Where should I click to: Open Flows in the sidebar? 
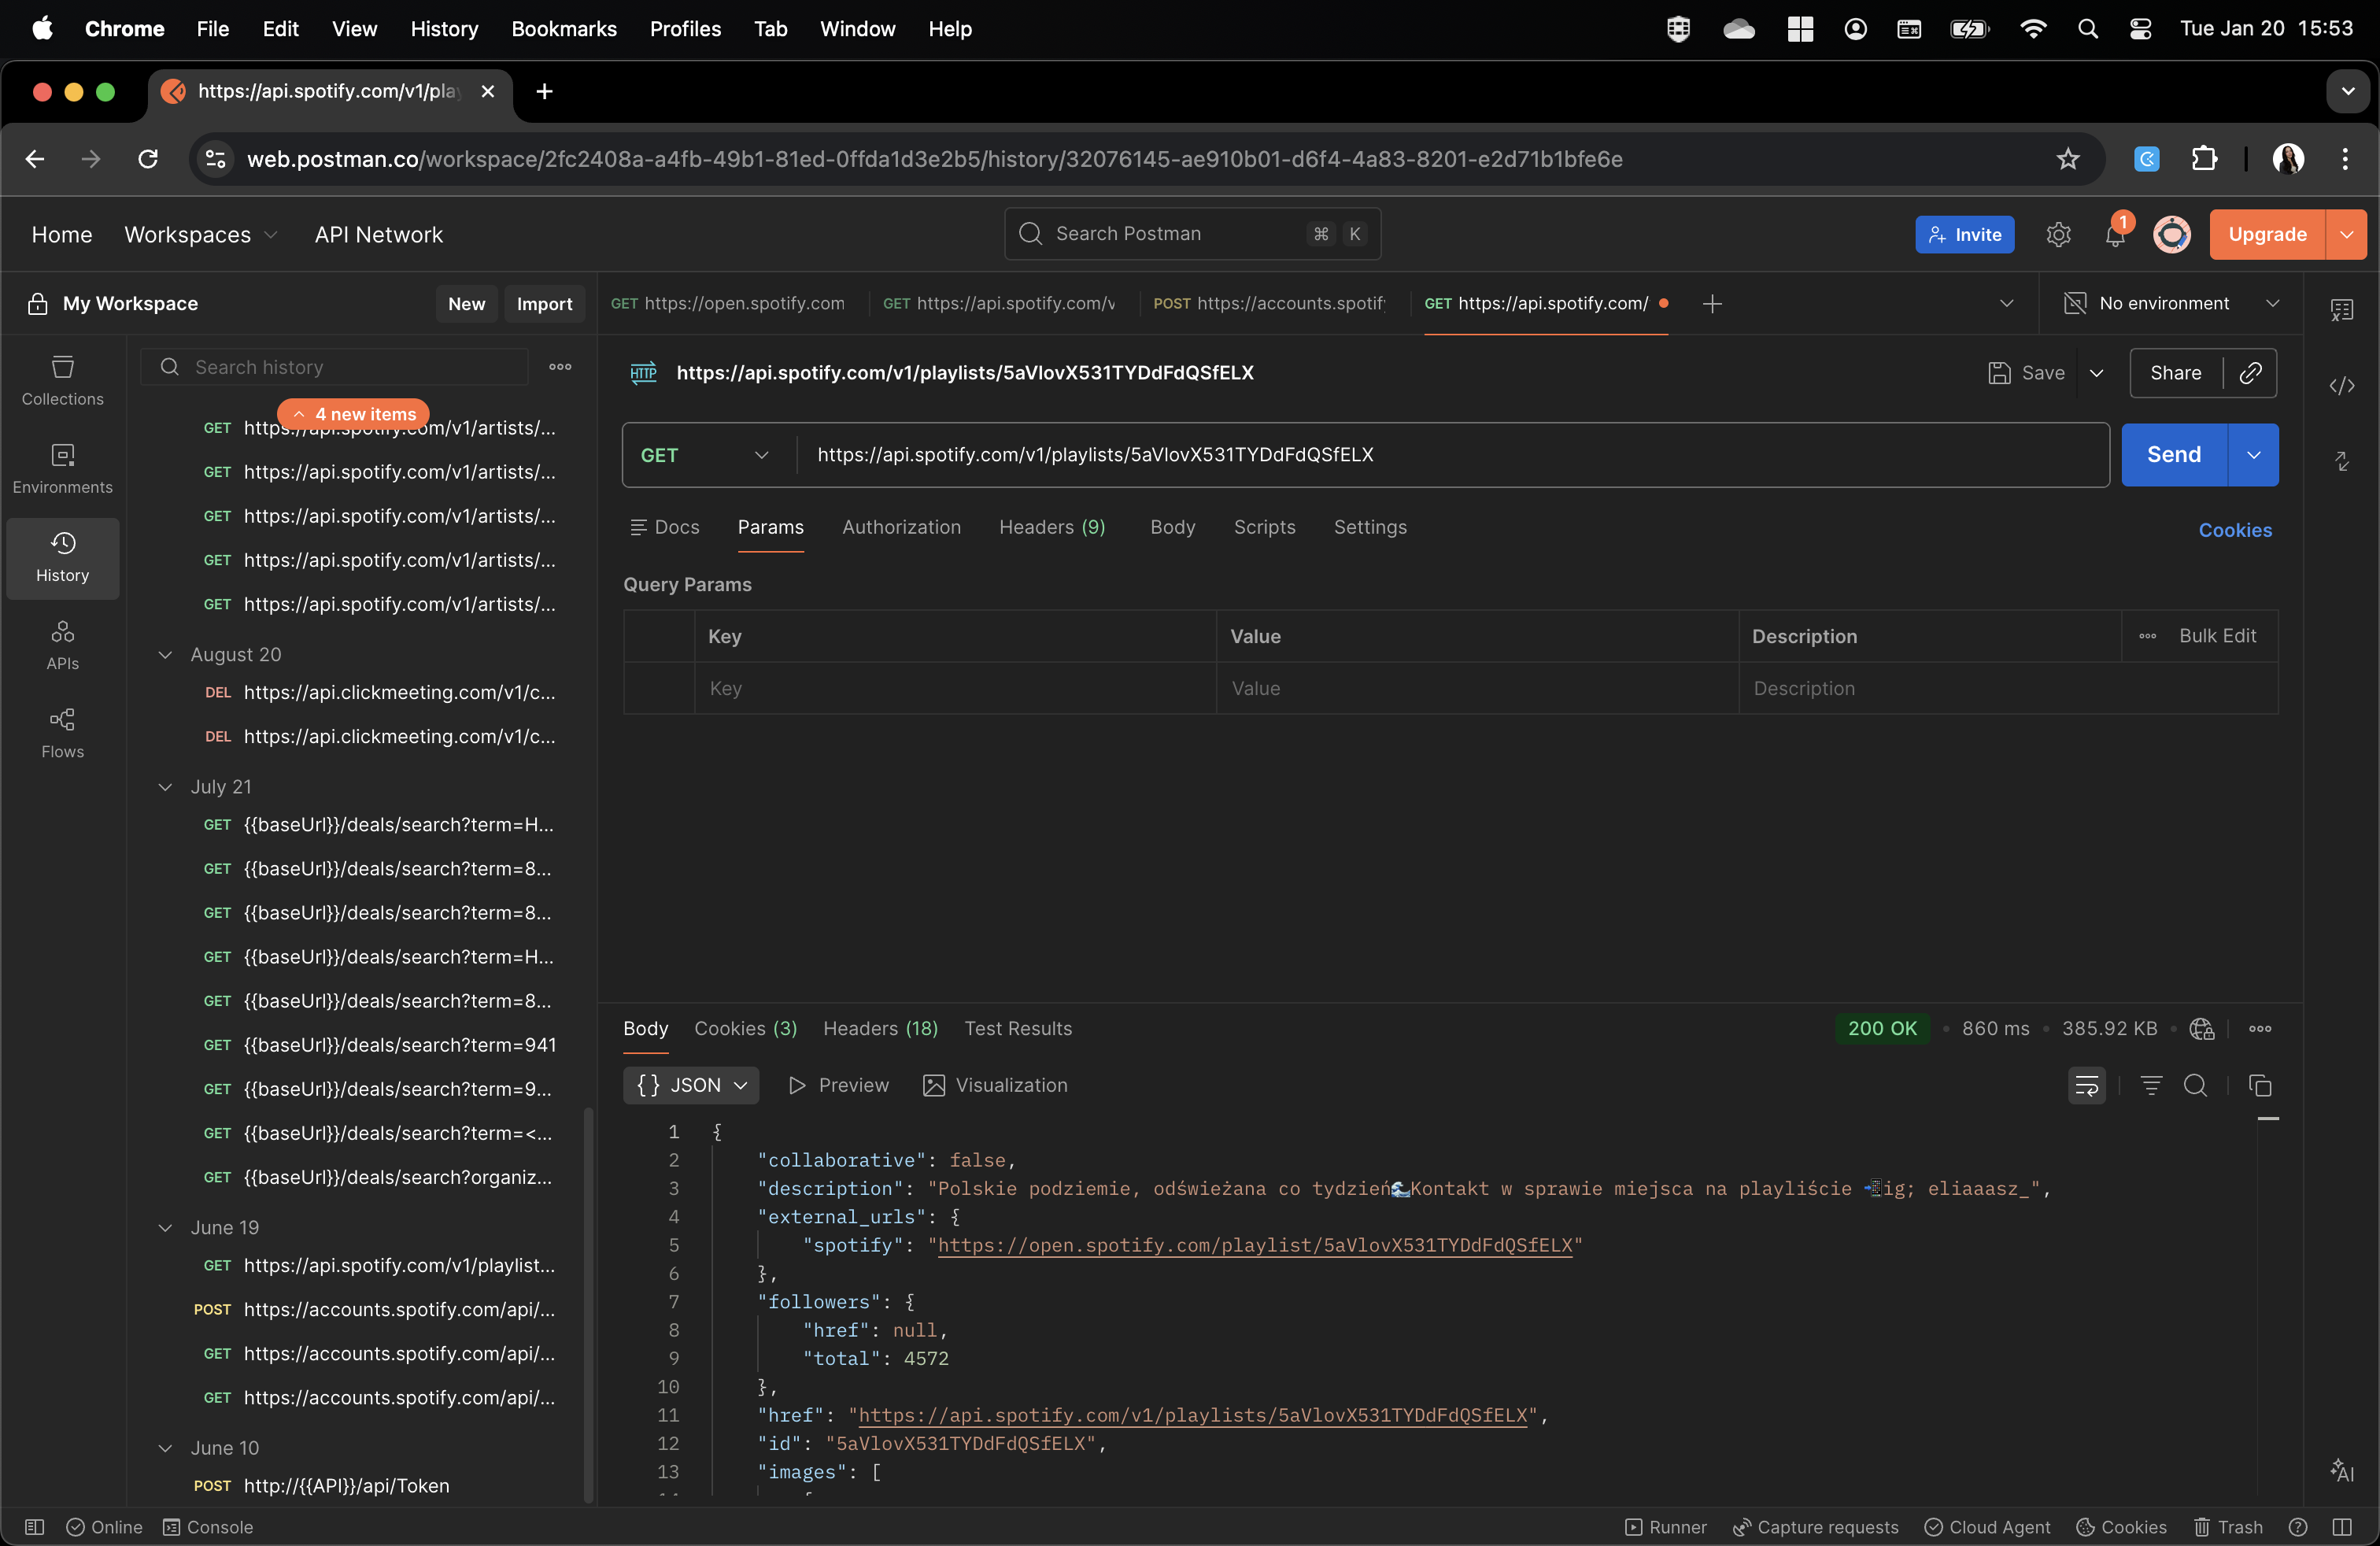pos(62,733)
